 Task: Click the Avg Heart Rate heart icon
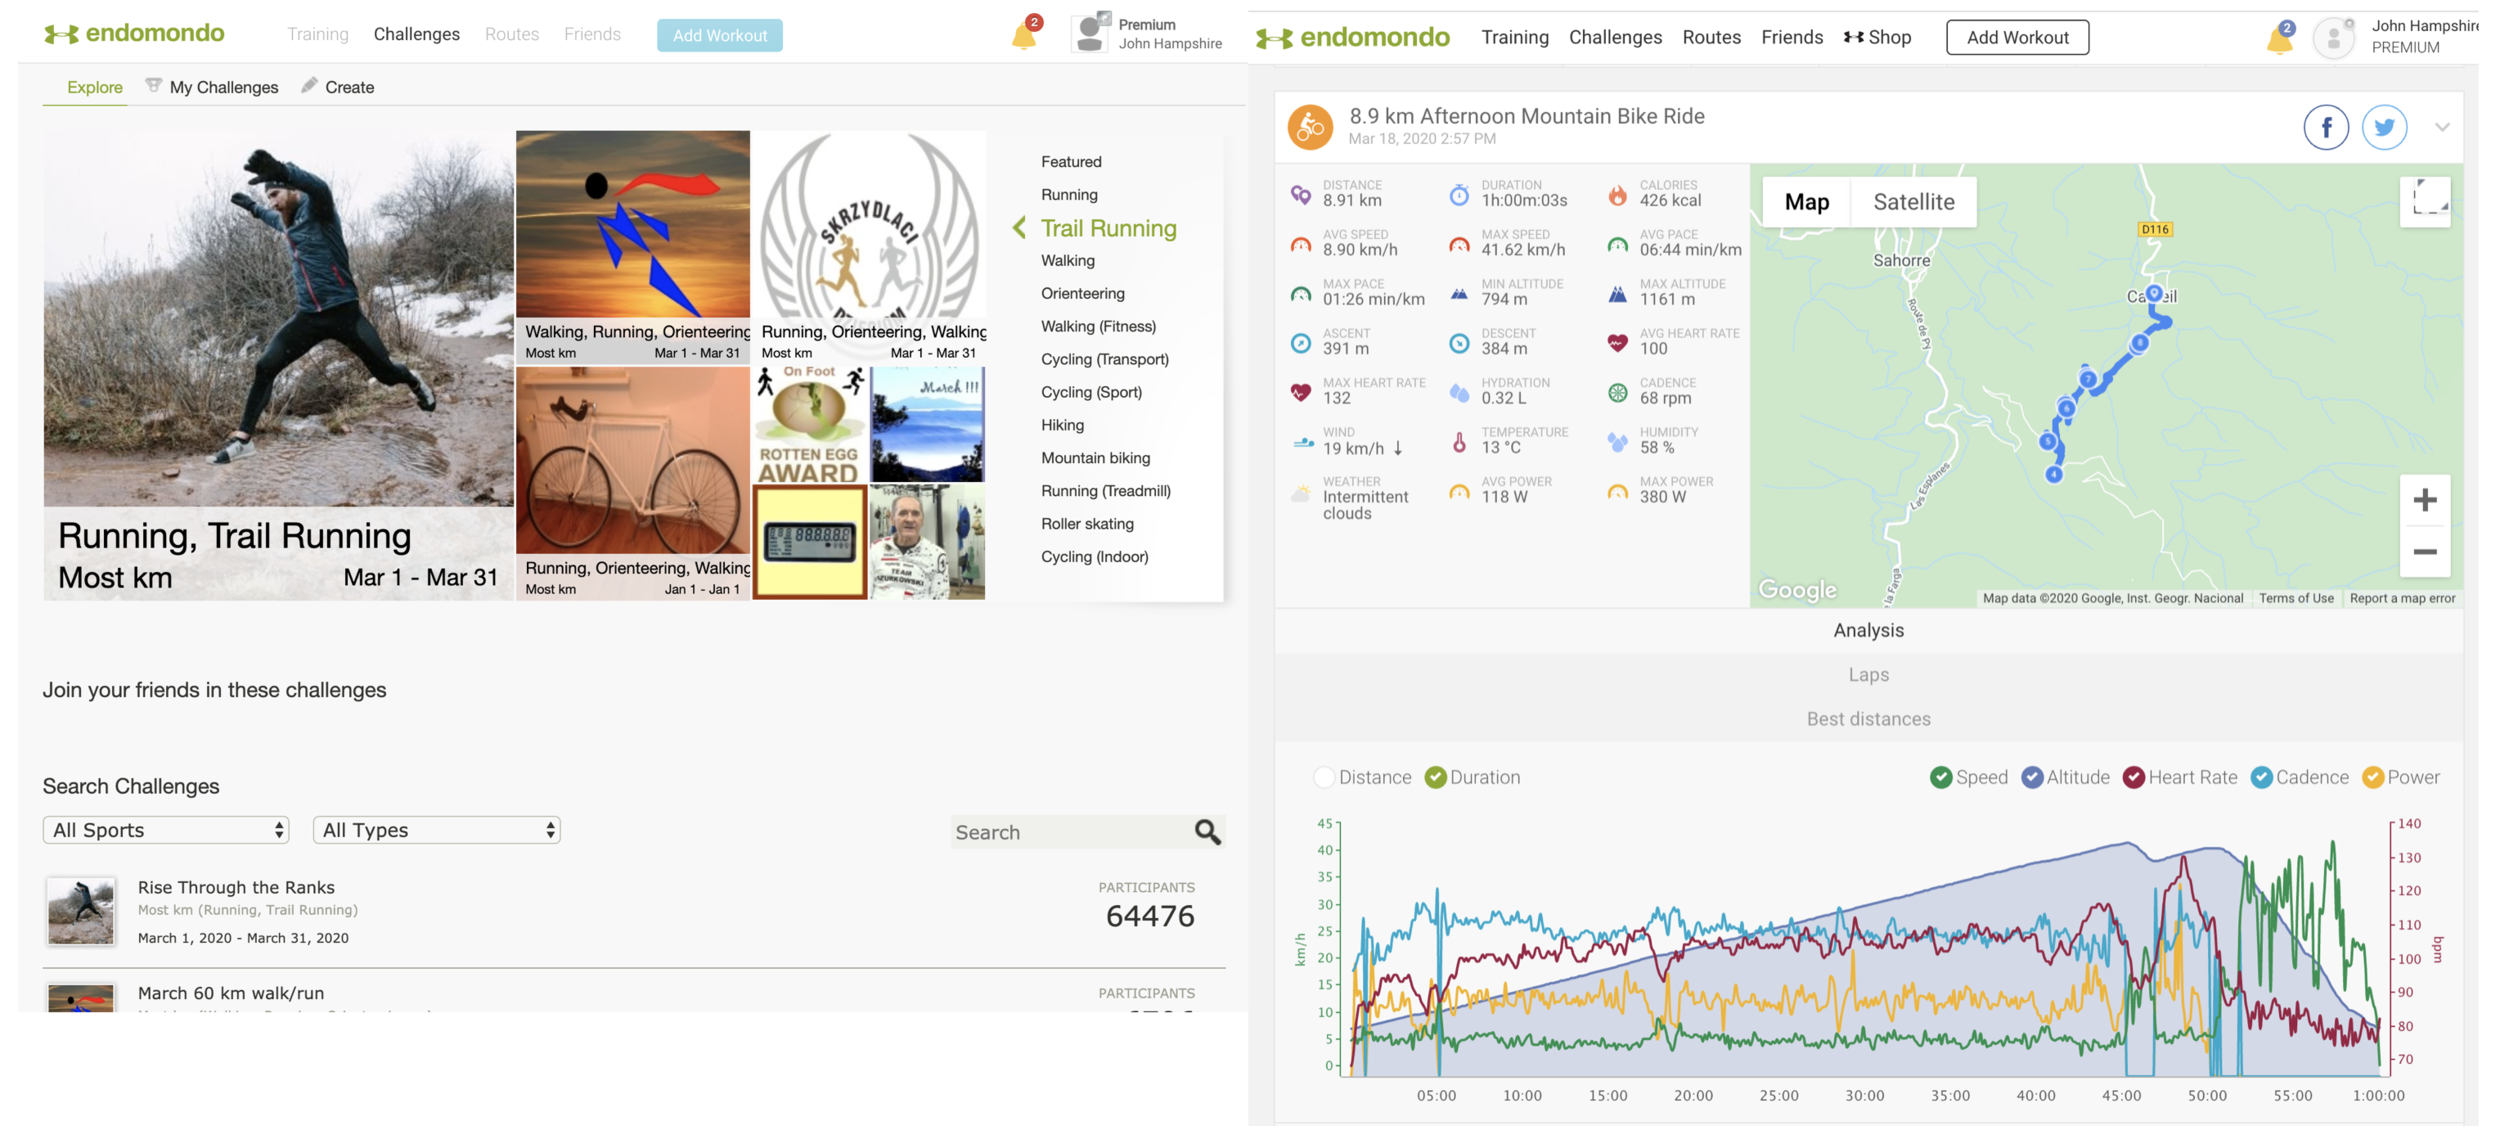pyautogui.click(x=1617, y=342)
